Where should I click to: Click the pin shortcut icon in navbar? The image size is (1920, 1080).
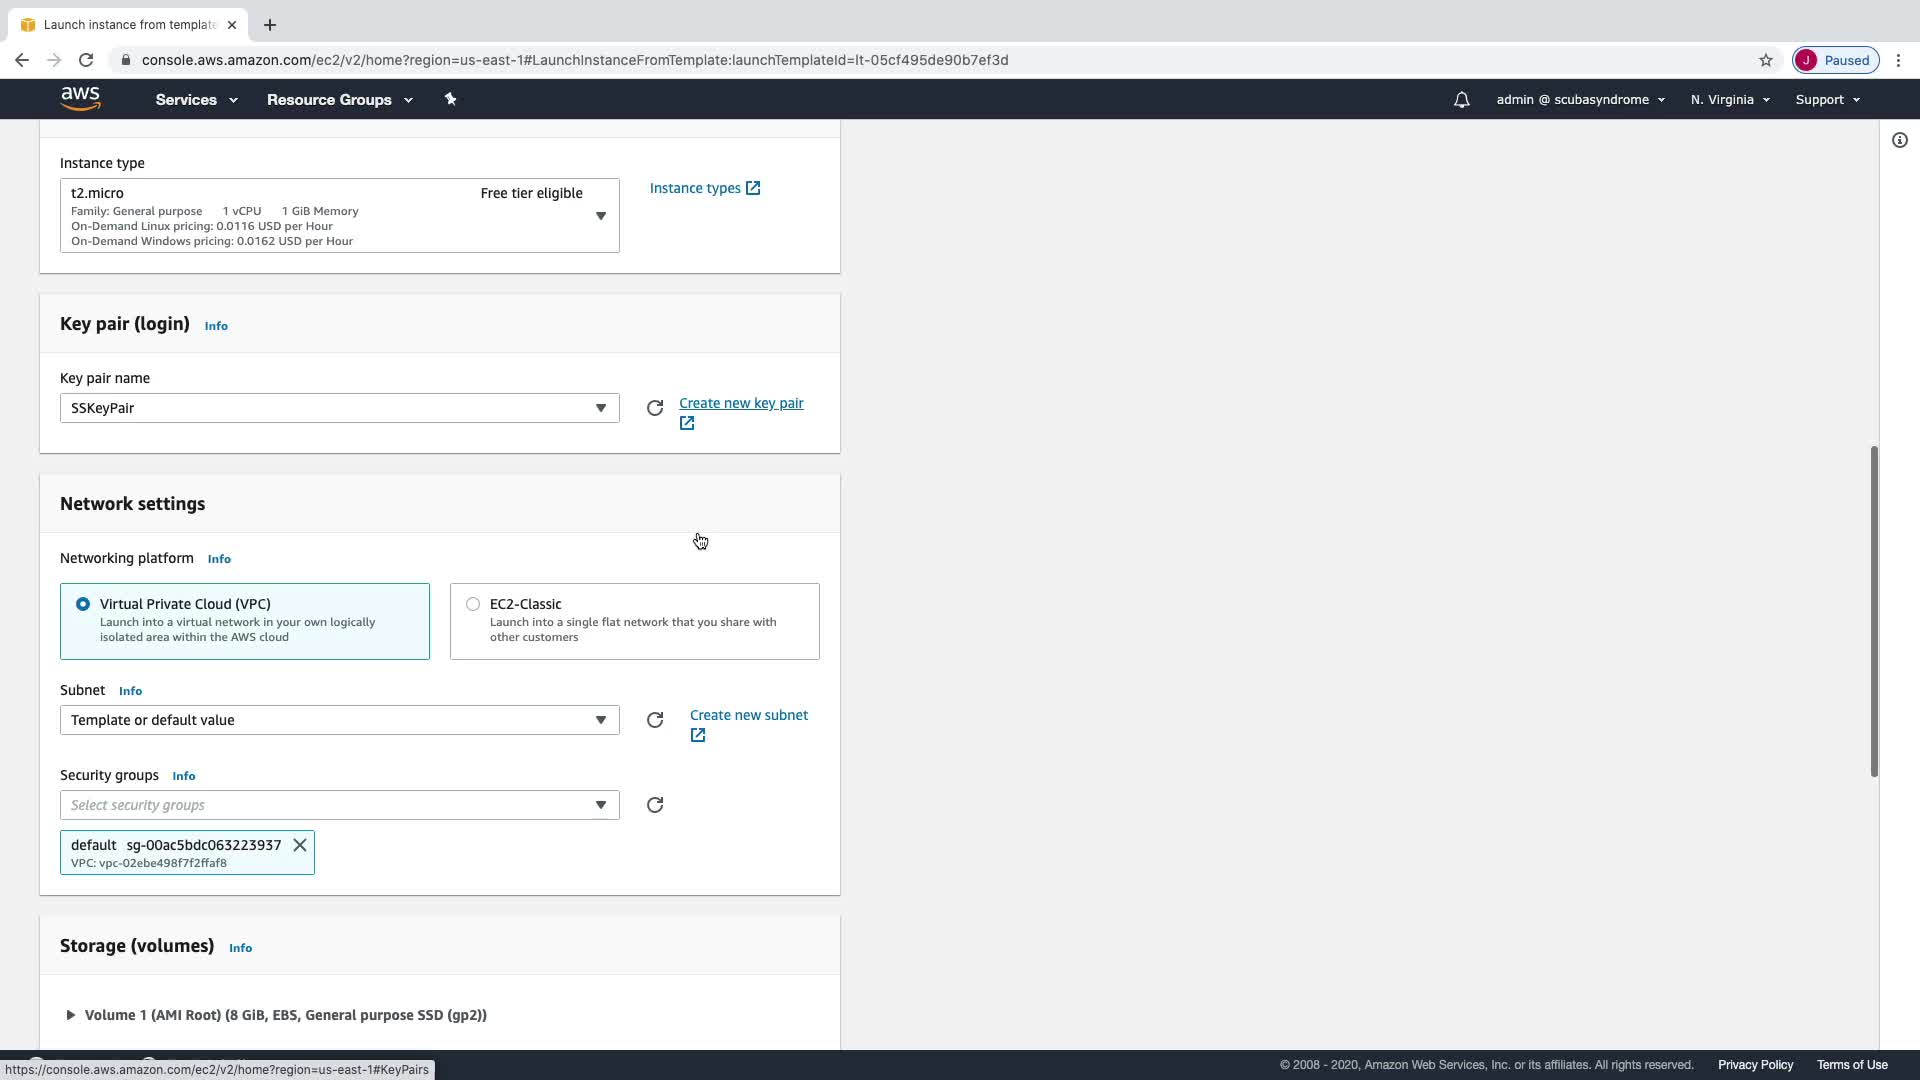[x=450, y=99]
